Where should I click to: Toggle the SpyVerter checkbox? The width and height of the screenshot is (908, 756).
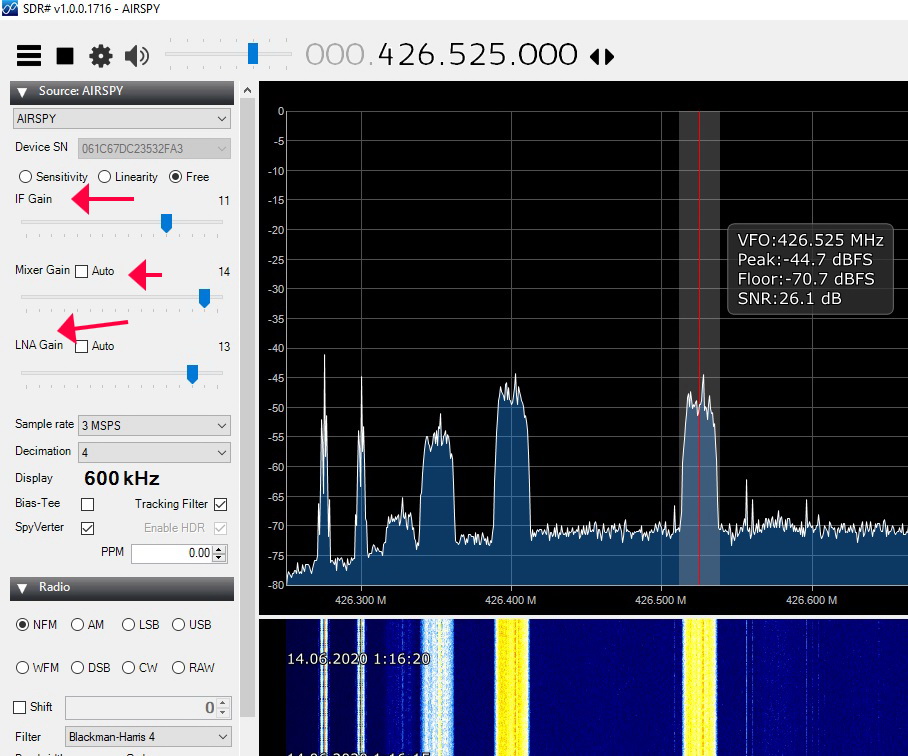(x=87, y=528)
